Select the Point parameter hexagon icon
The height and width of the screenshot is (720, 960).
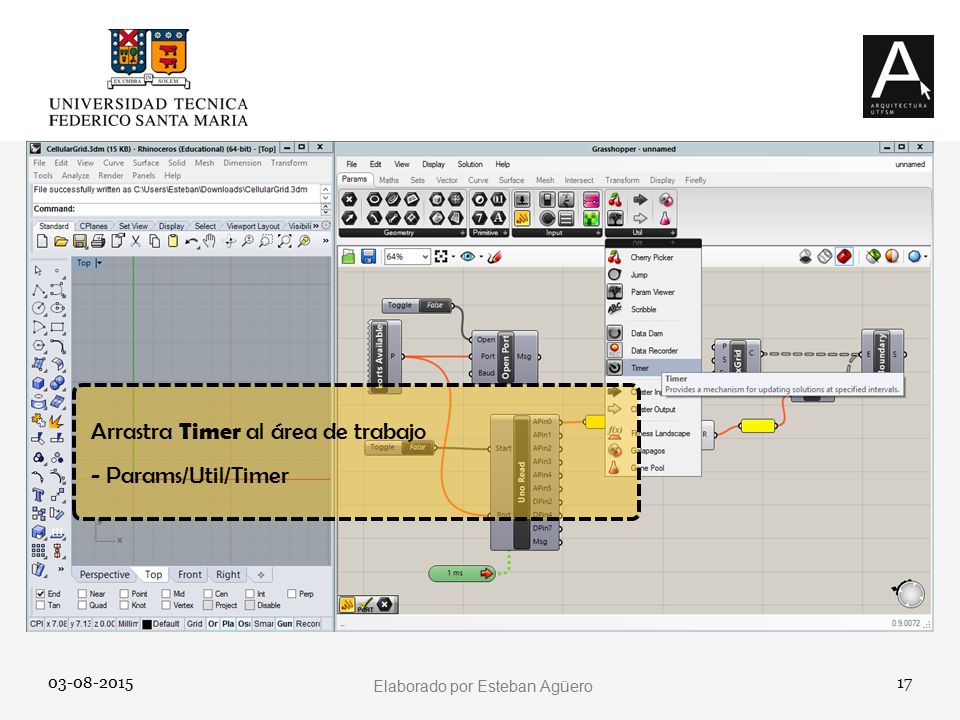coord(349,200)
